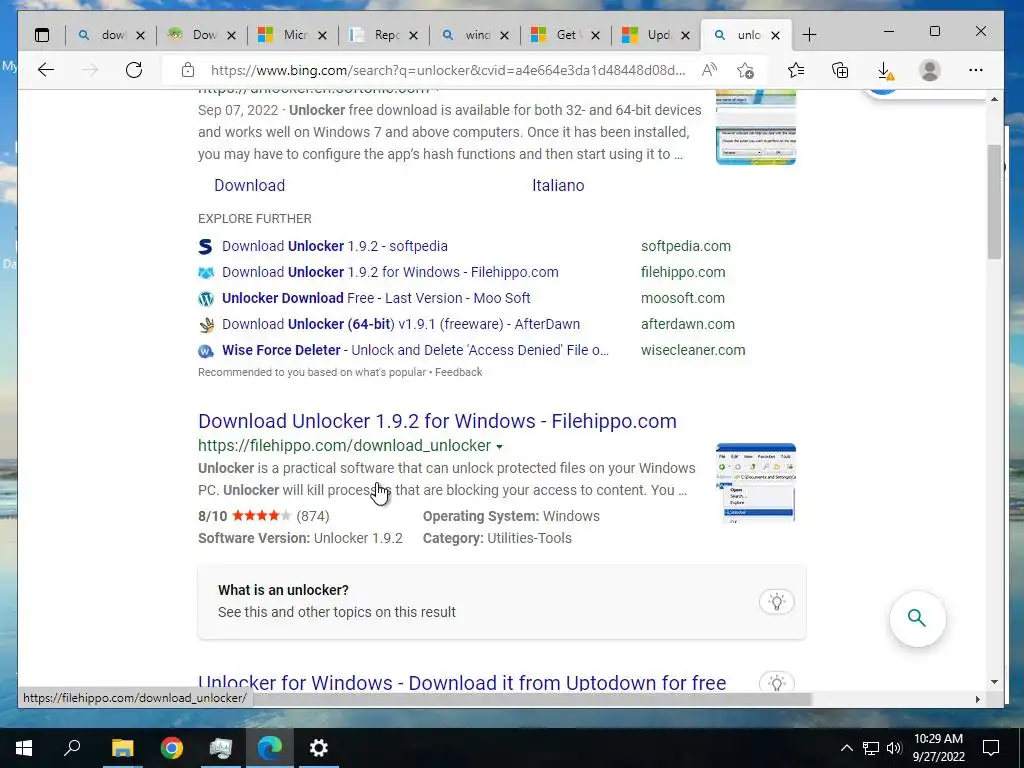1024x768 pixels.
Task: Open Downloads with warning badge
Action: pos(885,70)
